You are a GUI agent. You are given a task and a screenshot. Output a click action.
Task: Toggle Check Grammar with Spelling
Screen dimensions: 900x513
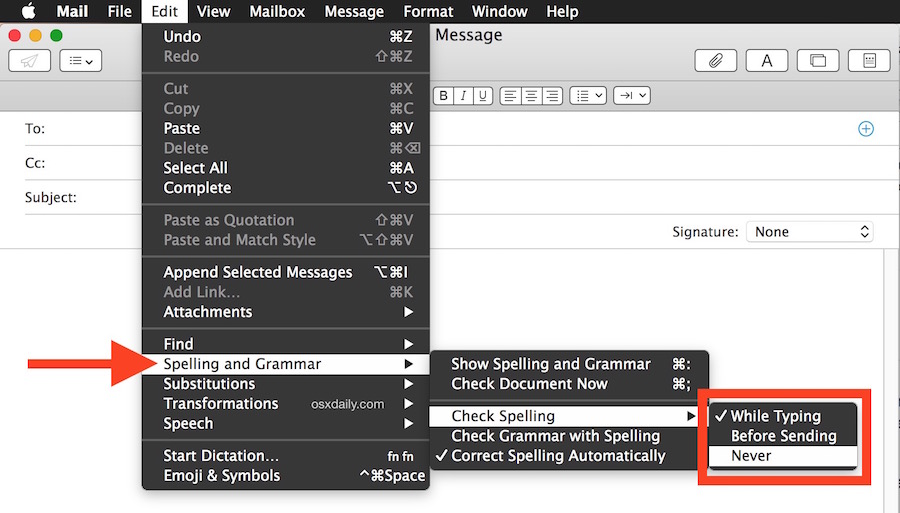point(569,436)
